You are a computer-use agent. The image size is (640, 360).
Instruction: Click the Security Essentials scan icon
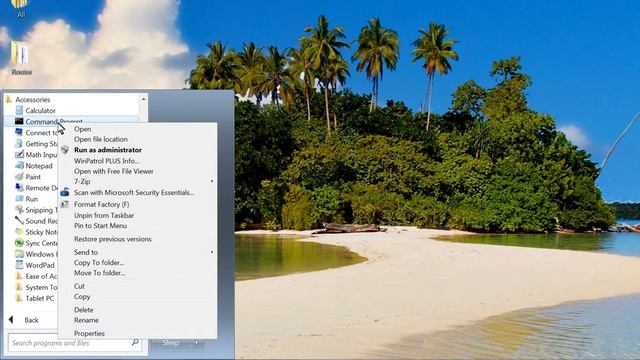pyautogui.click(x=65, y=192)
